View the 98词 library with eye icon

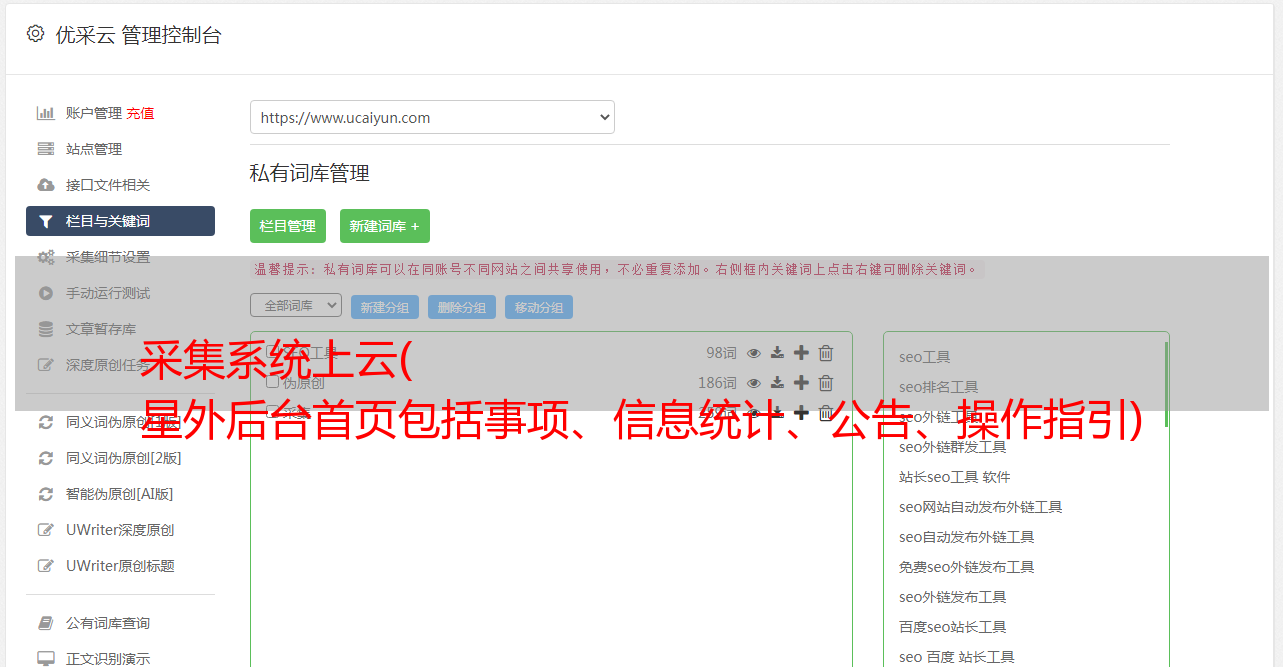(754, 353)
